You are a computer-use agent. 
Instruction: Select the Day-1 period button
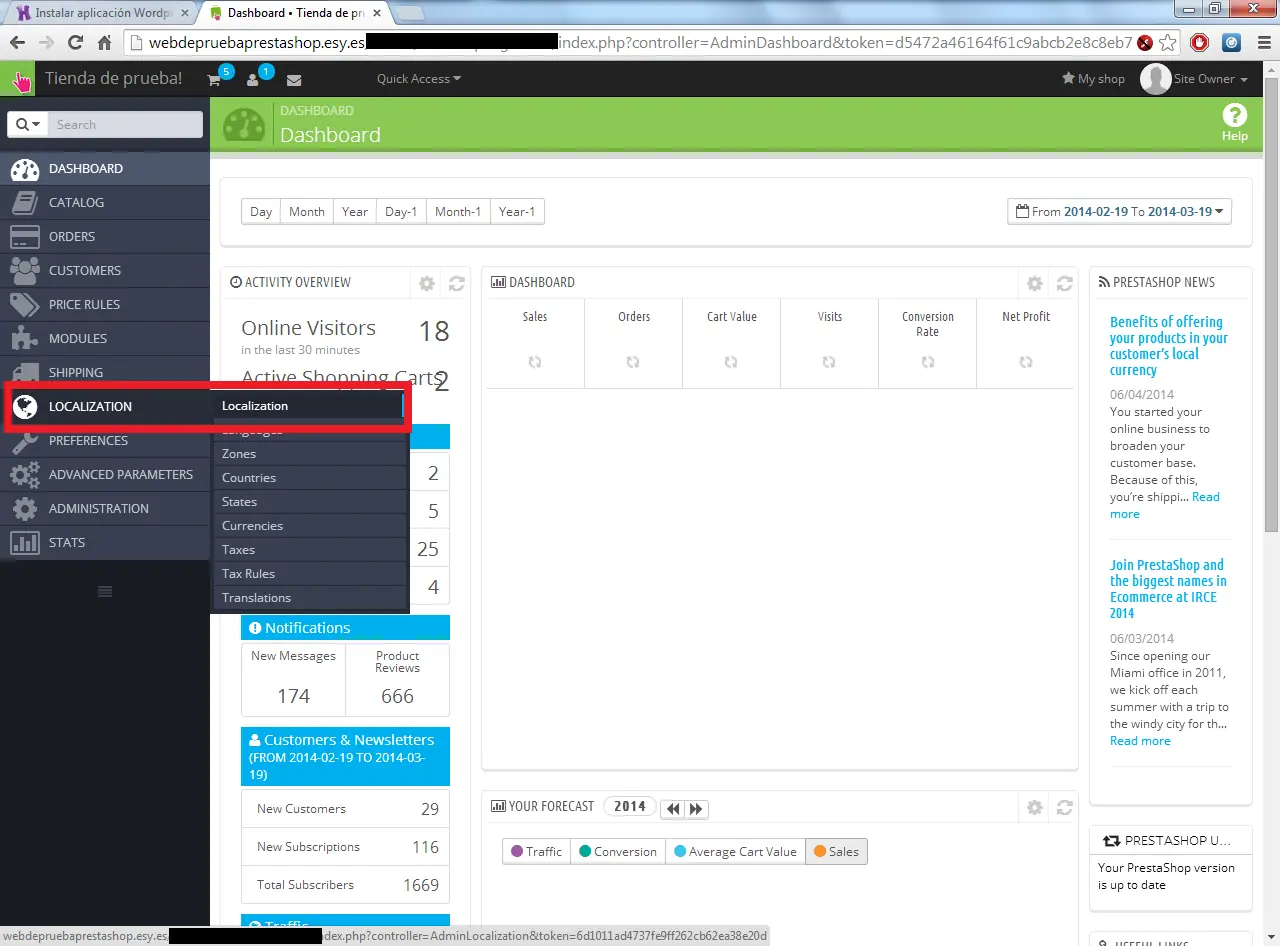point(401,212)
